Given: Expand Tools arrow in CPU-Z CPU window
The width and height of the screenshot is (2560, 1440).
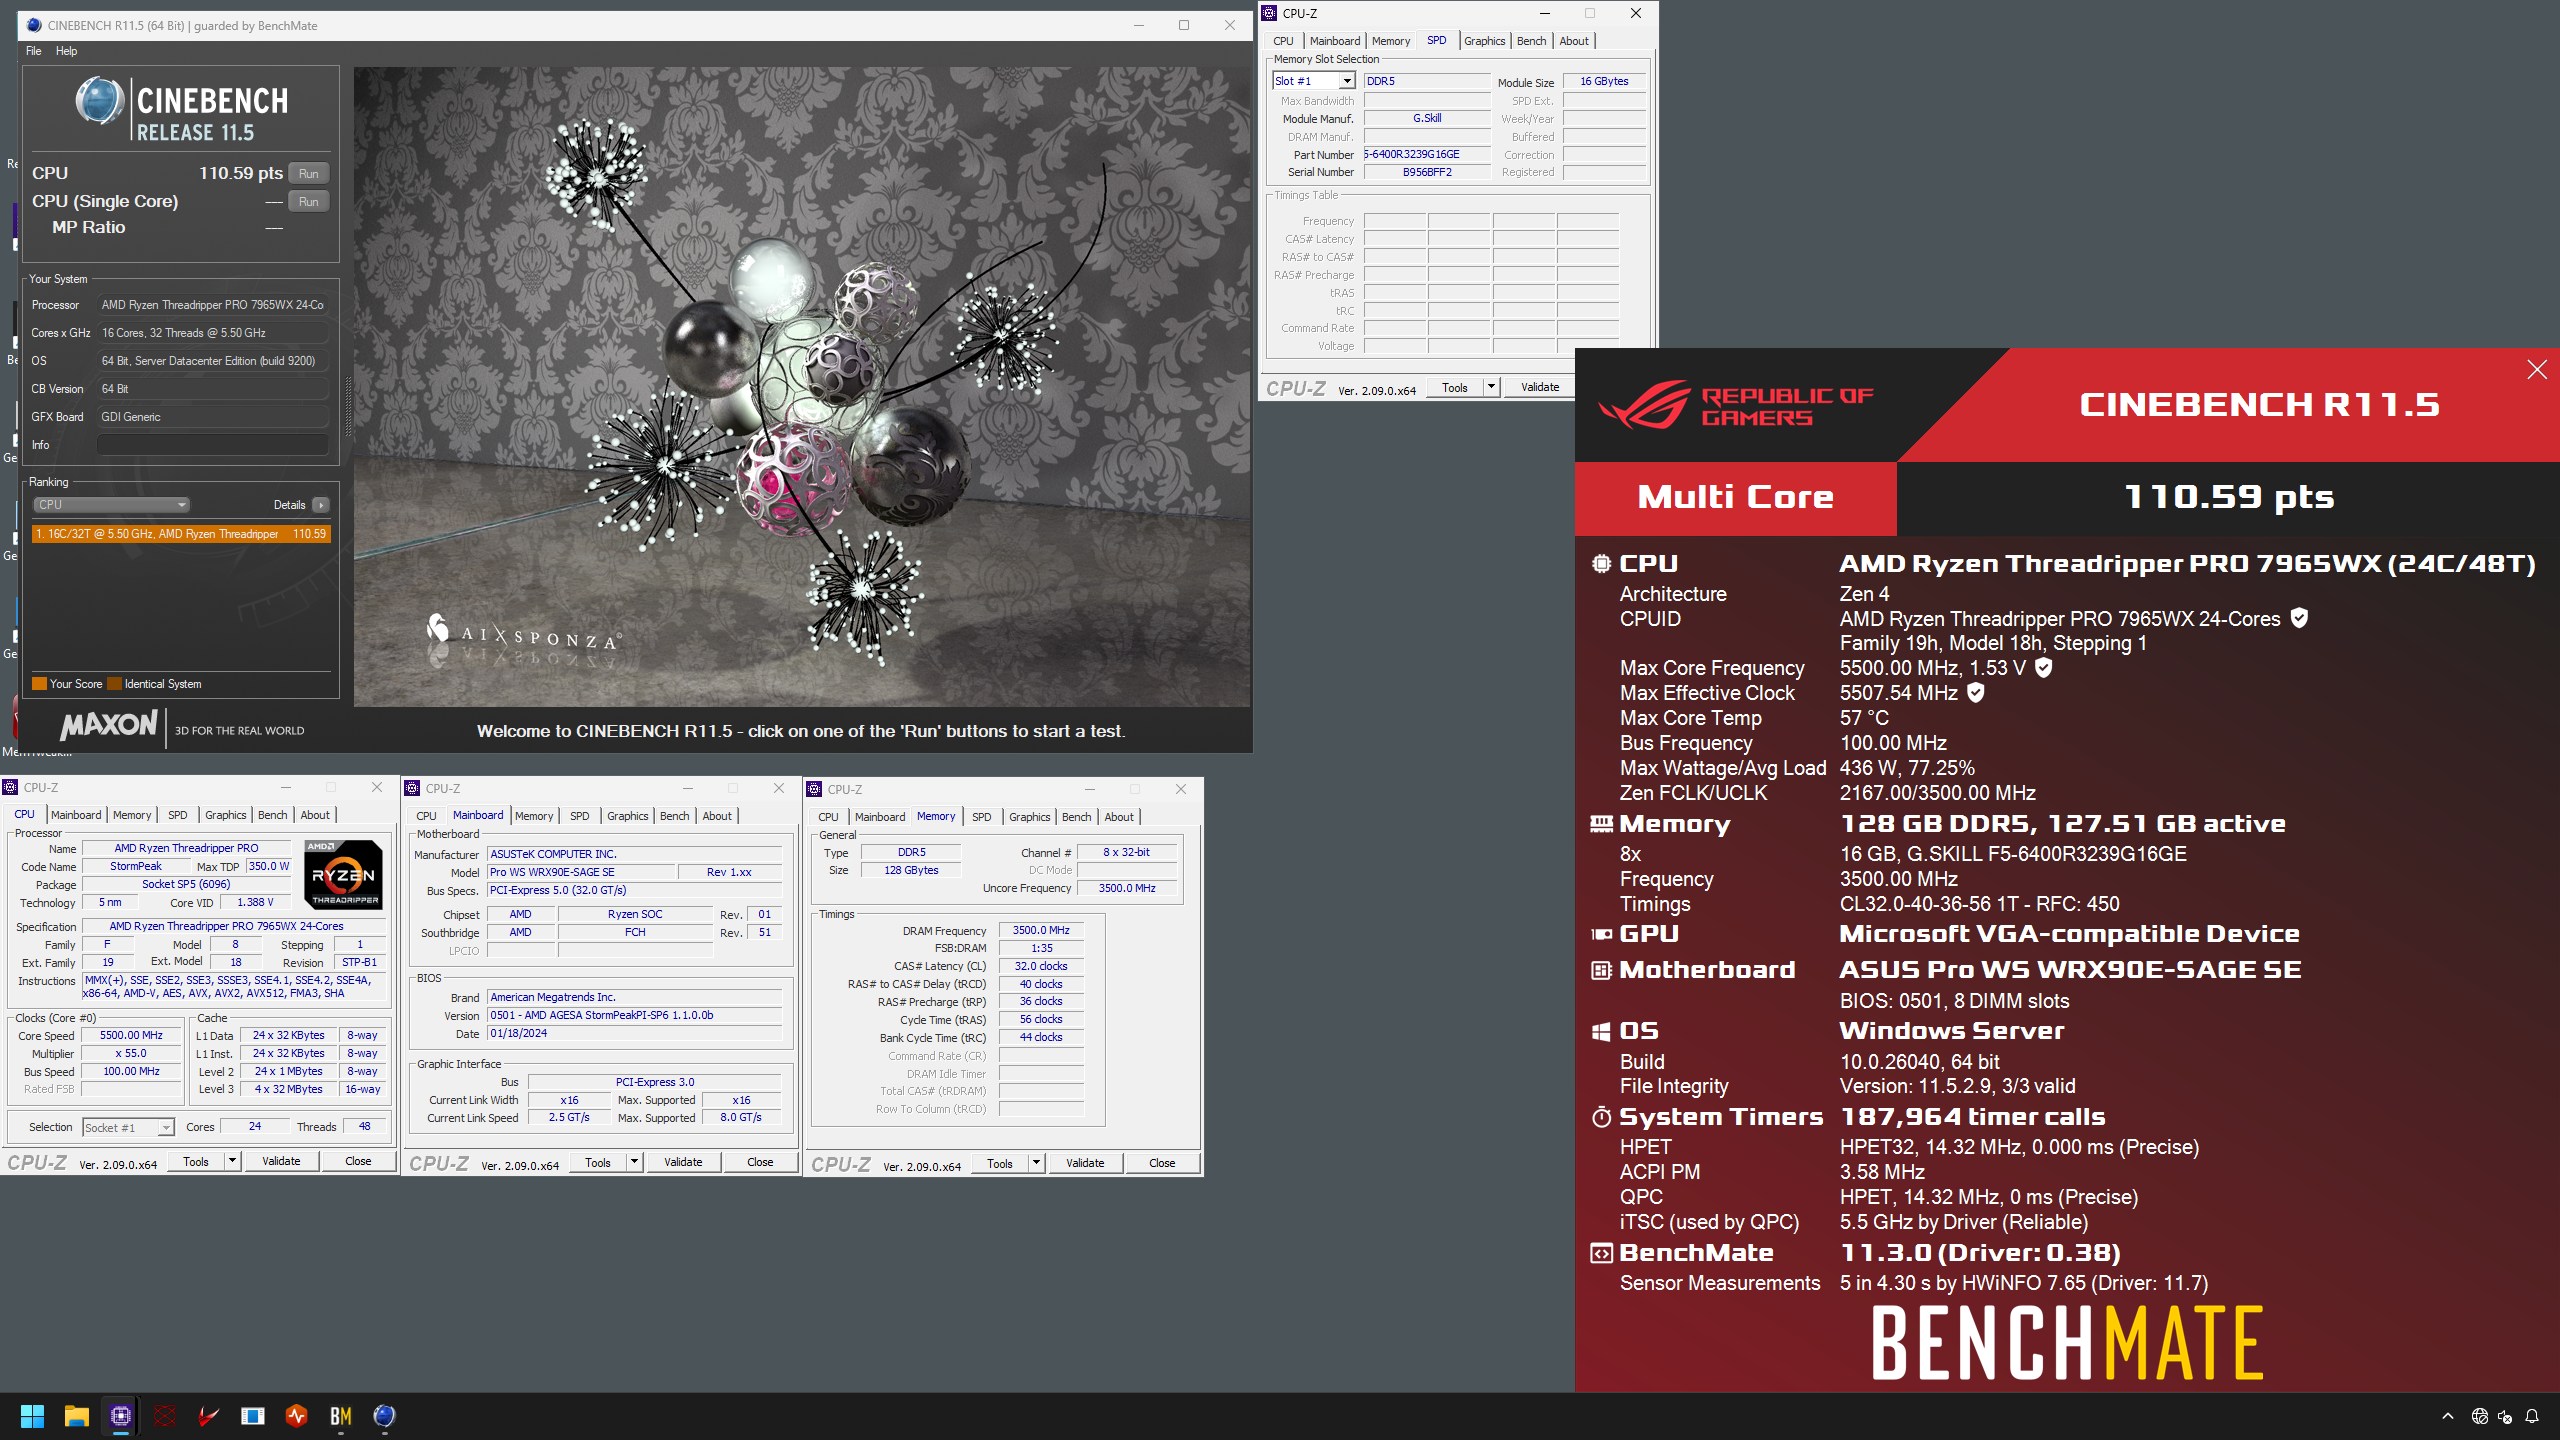Looking at the screenshot, I should [x=232, y=1161].
